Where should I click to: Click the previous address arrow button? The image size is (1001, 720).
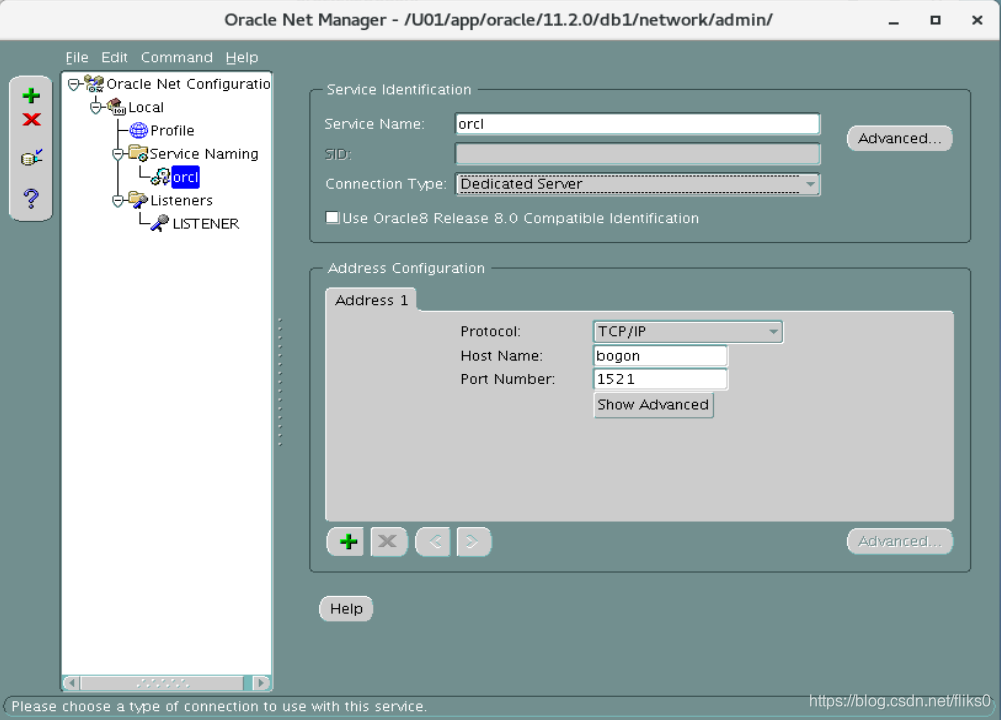(x=433, y=542)
